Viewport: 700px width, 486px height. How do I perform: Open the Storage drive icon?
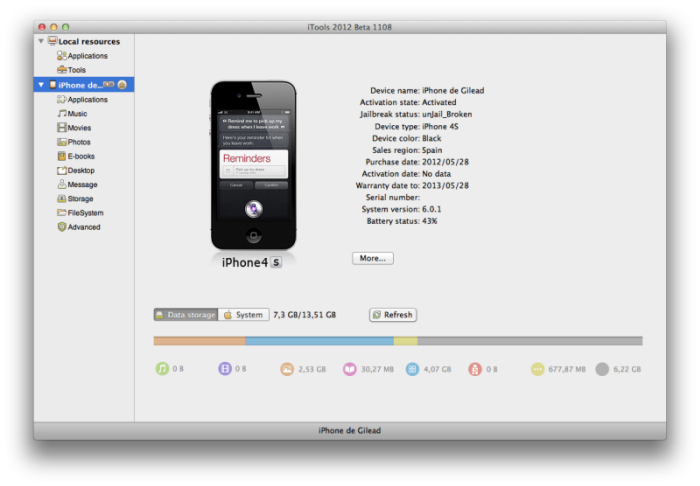62,199
